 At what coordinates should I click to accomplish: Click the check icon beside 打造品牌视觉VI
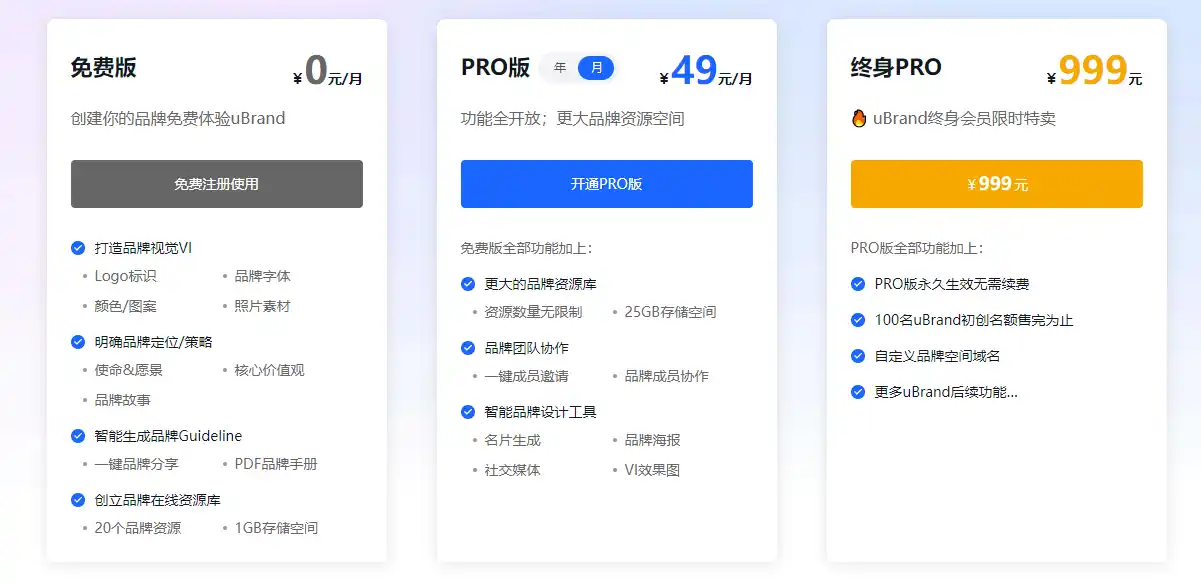(78, 248)
